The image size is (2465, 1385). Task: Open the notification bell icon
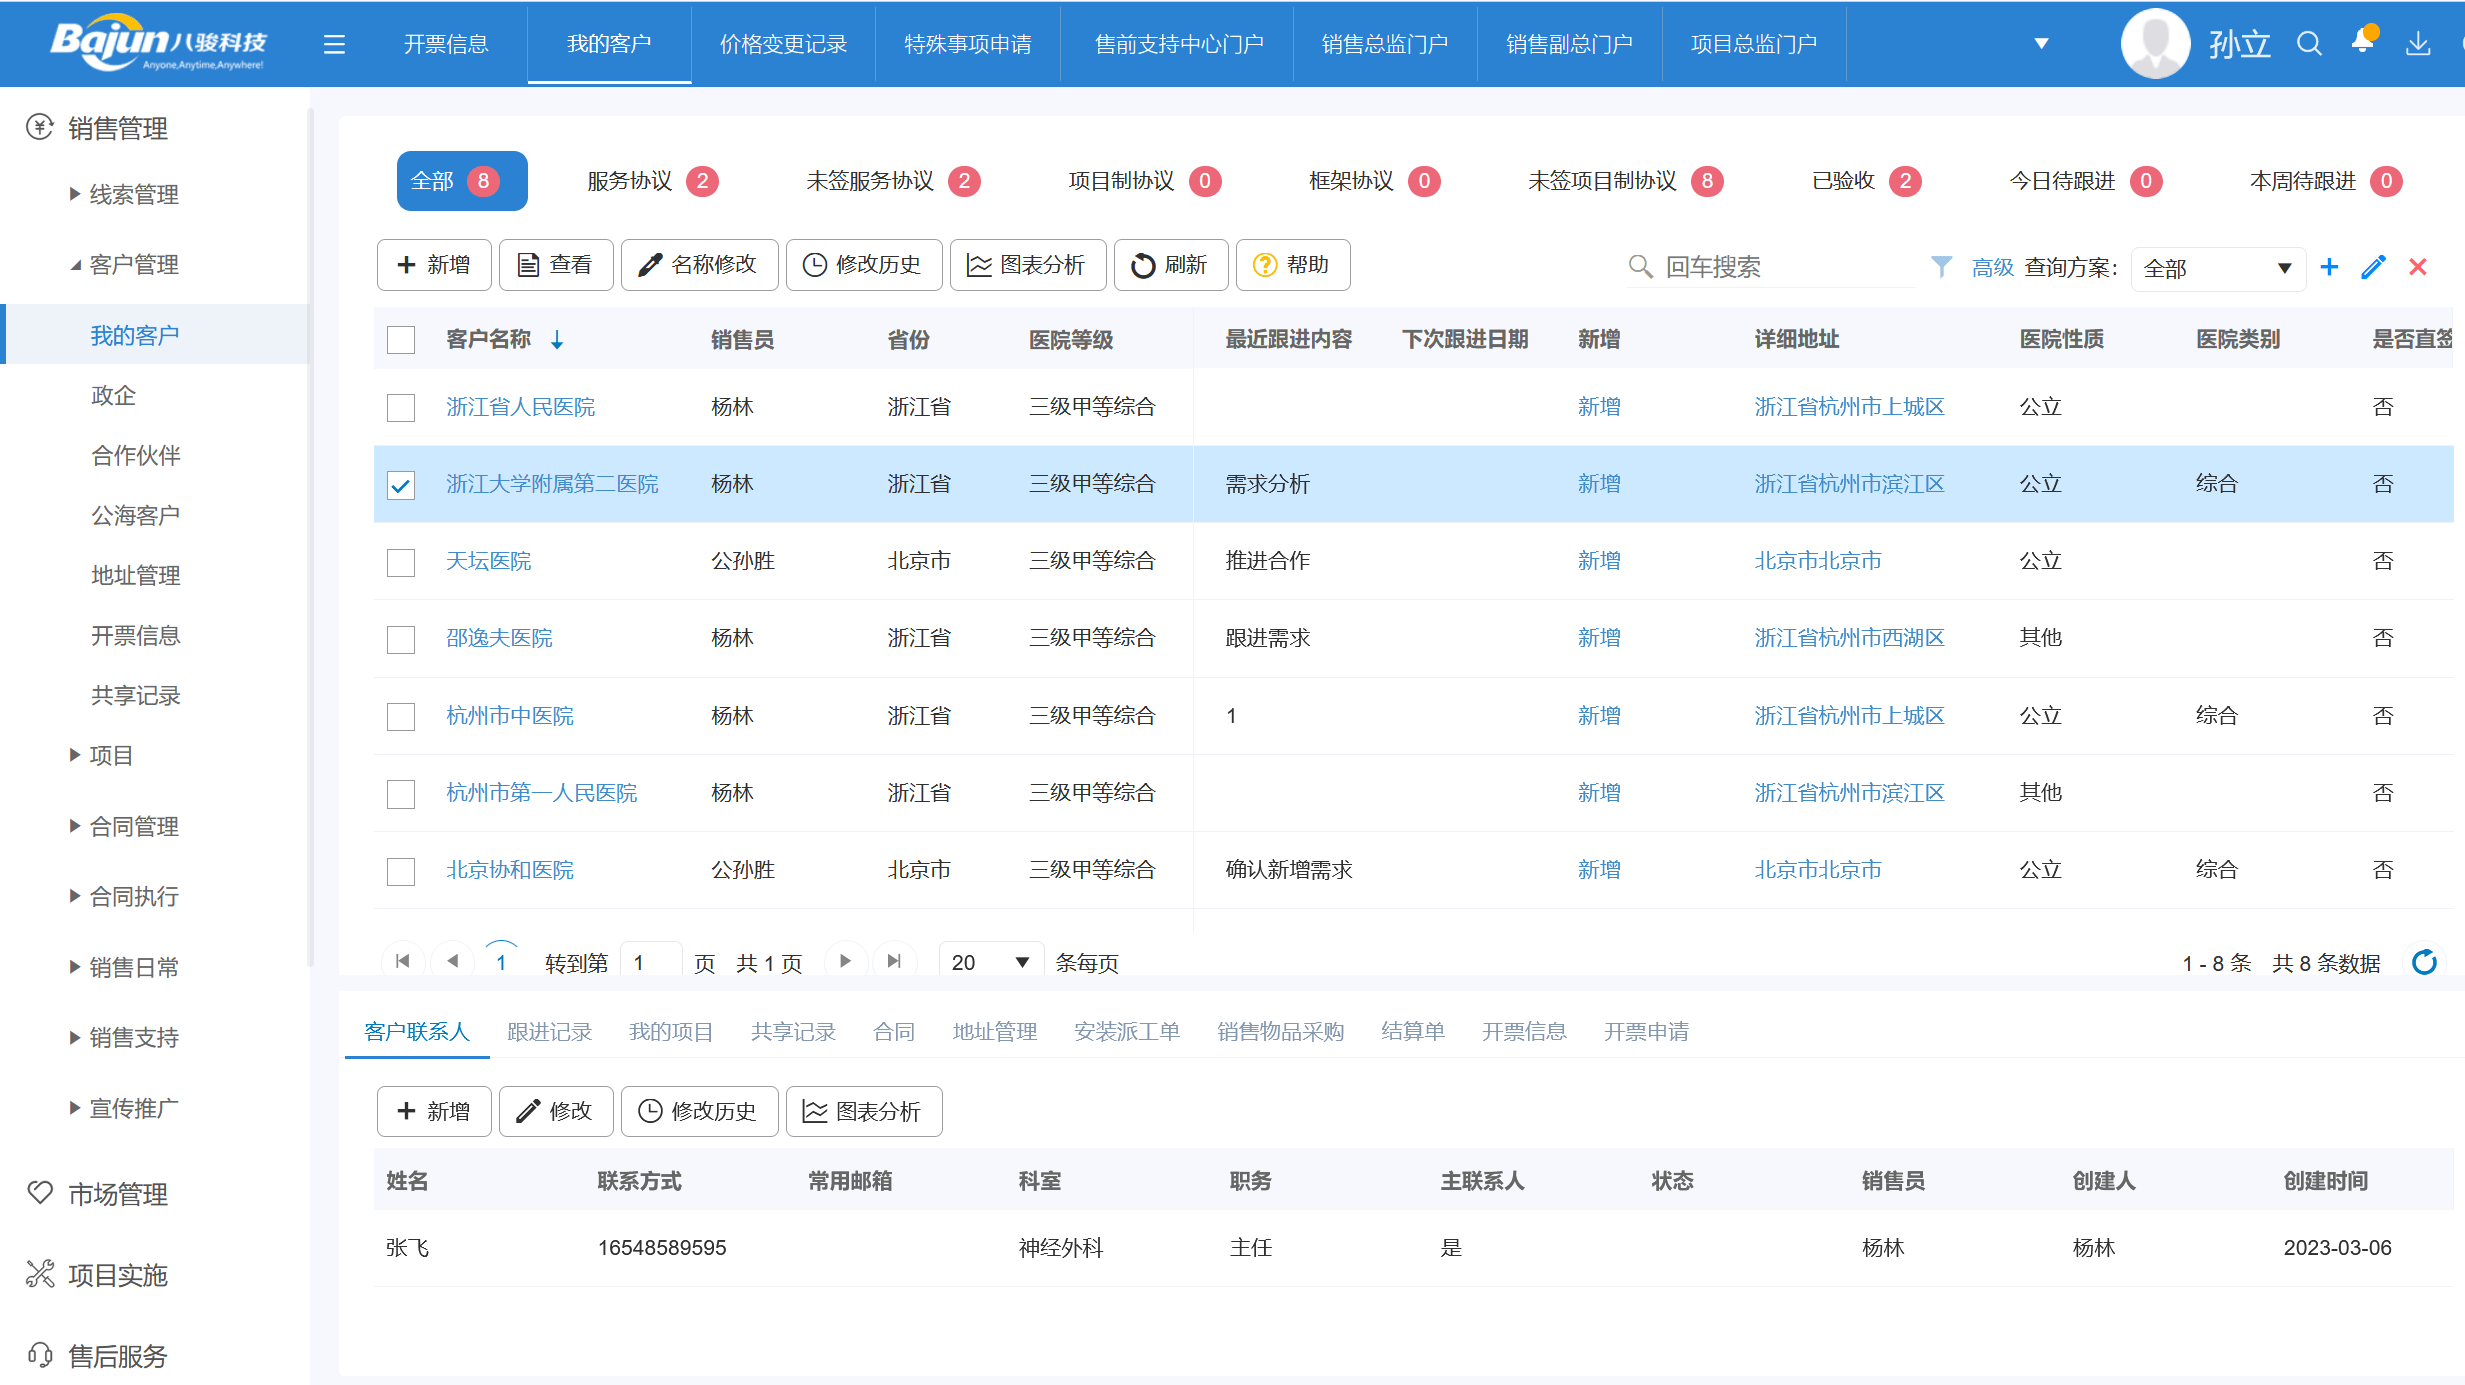point(2362,43)
